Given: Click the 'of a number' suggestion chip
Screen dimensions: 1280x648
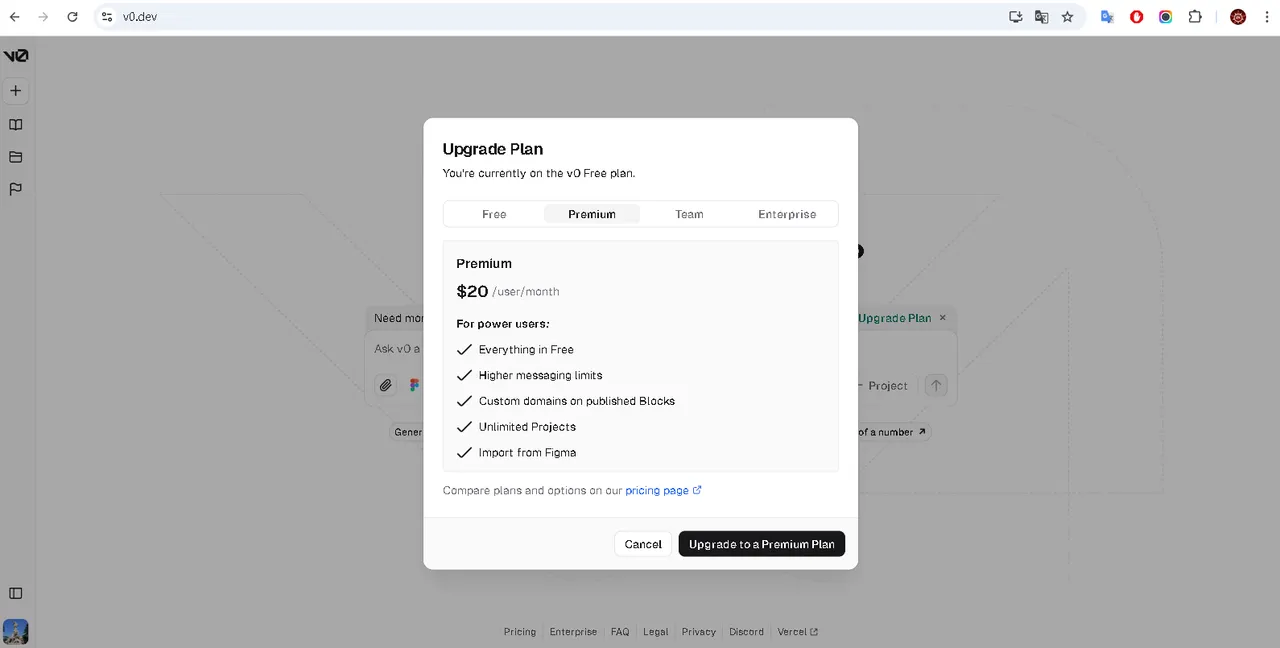Looking at the screenshot, I should click(x=892, y=432).
